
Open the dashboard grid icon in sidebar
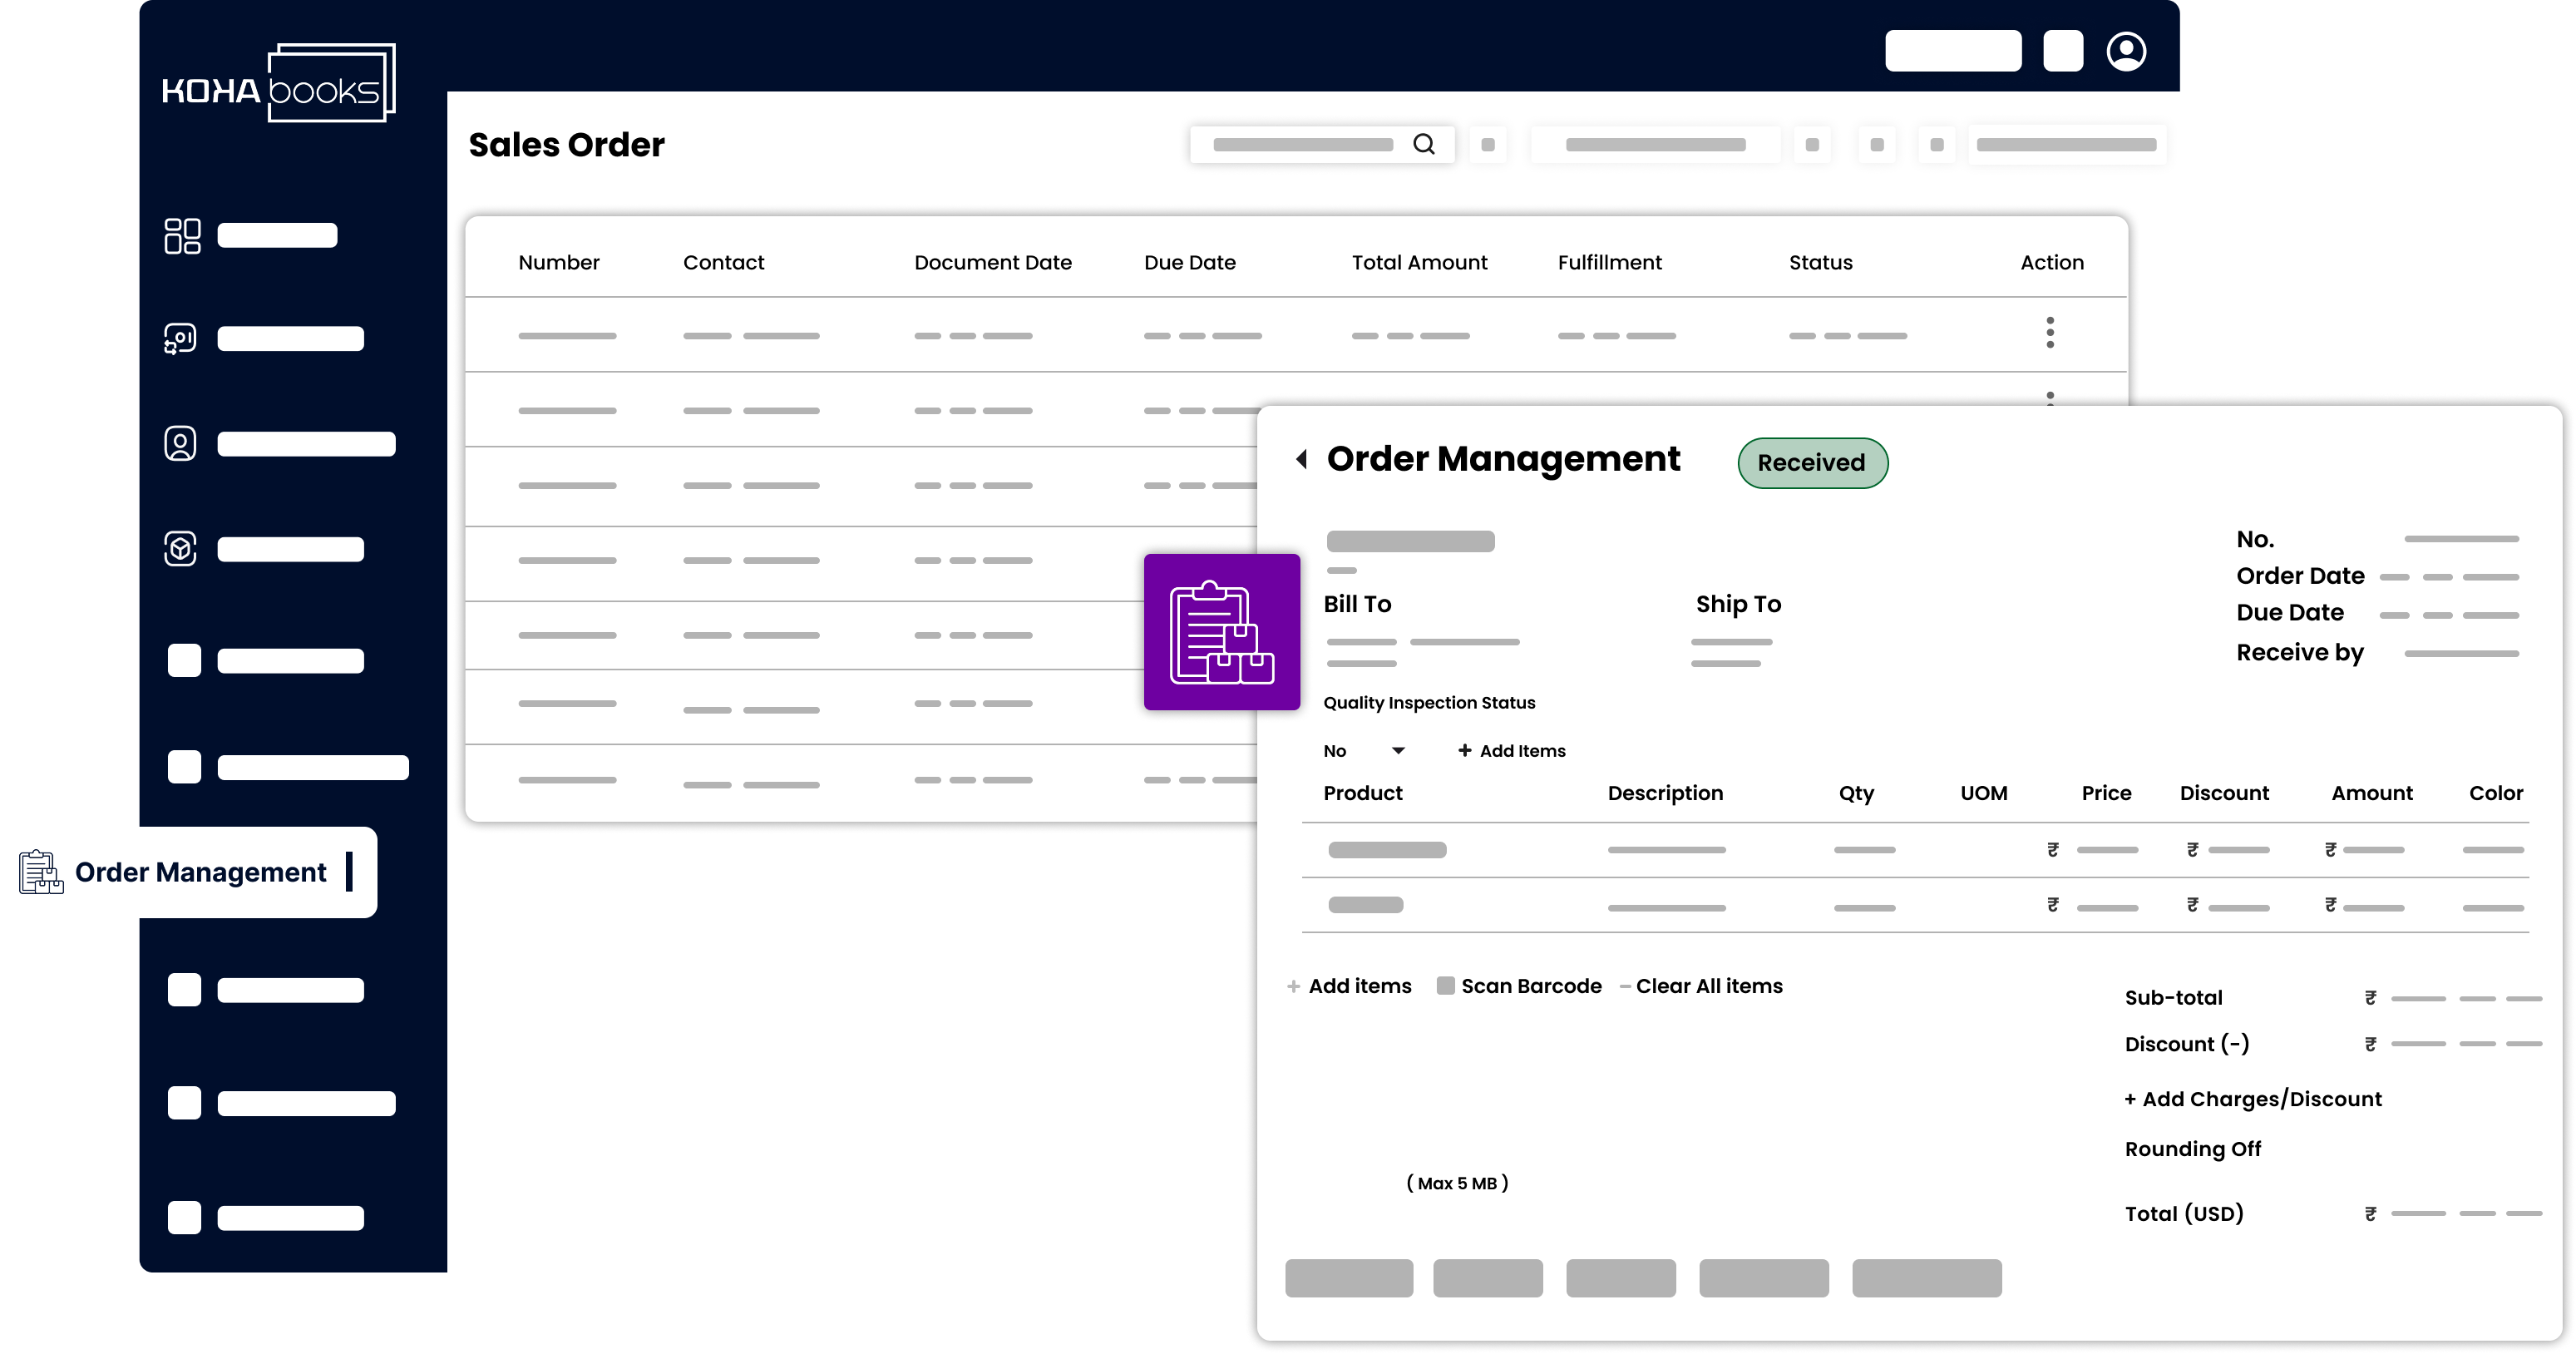coord(182,236)
